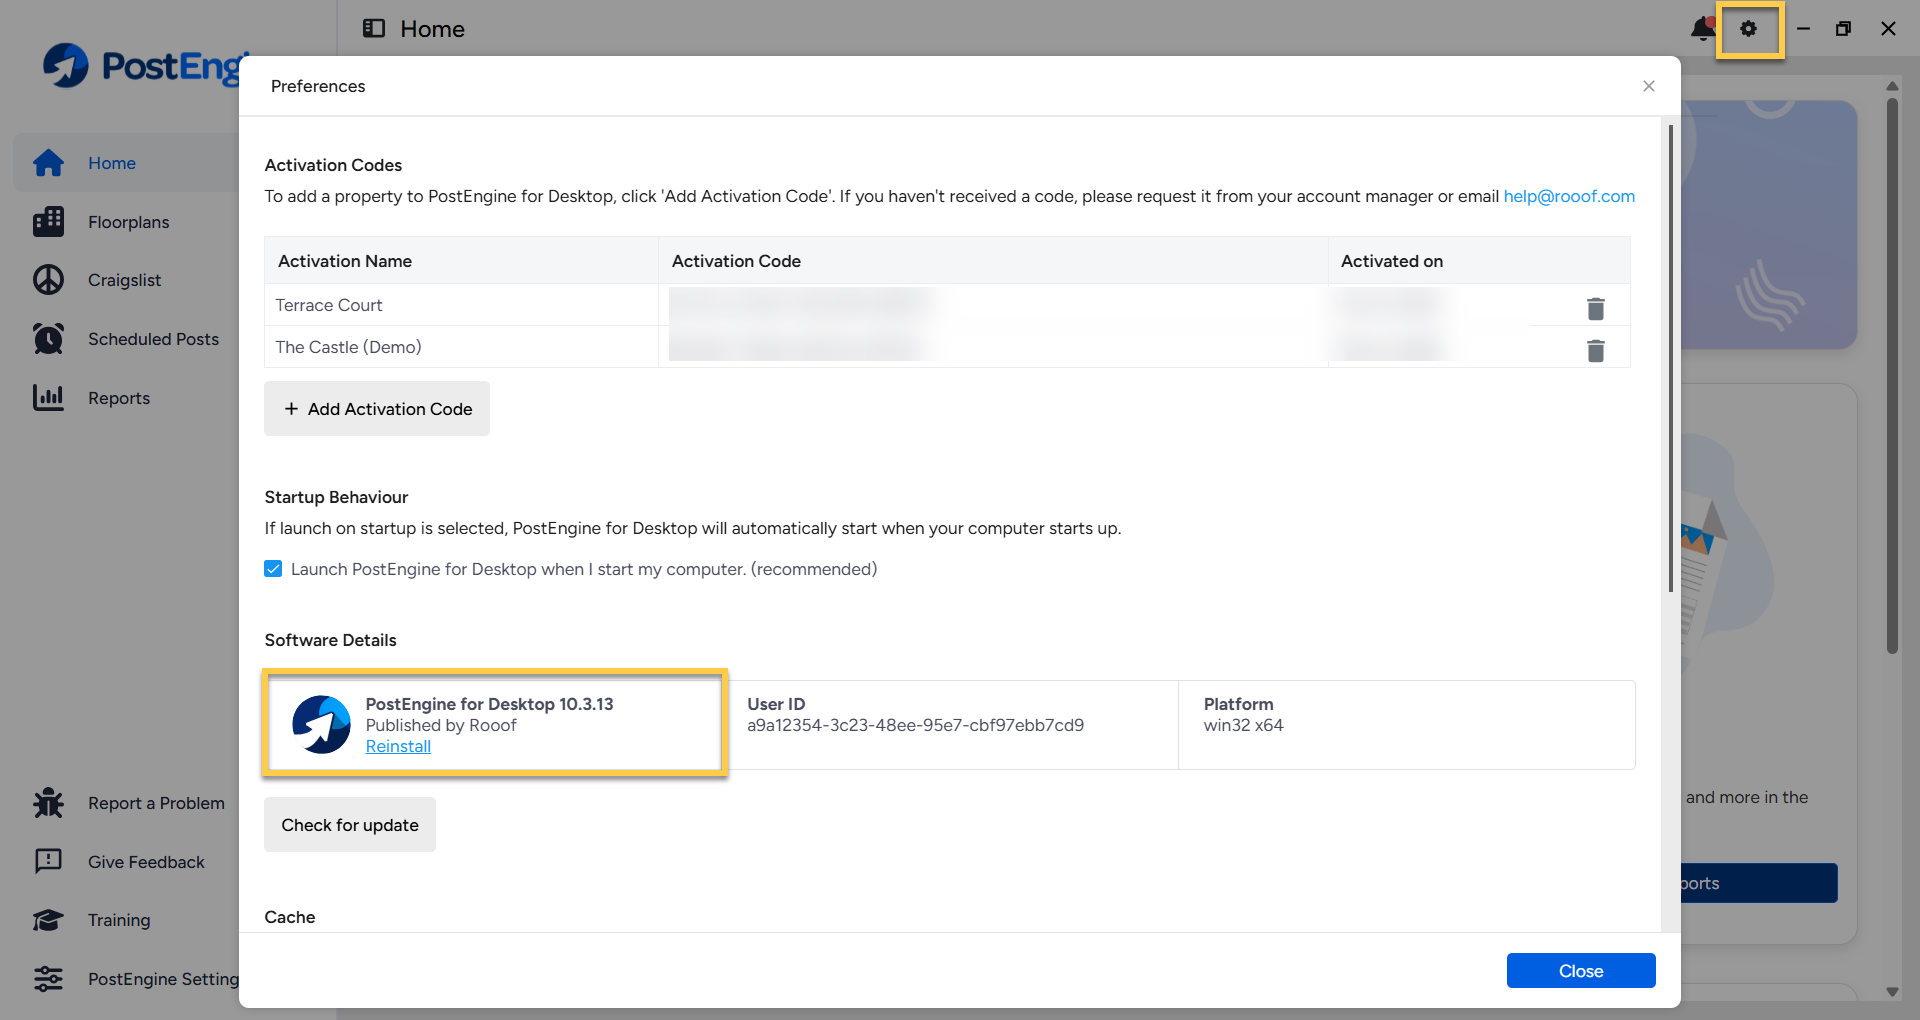Click the main window scroll up arrow
This screenshot has width=1920, height=1020.
tap(1892, 86)
